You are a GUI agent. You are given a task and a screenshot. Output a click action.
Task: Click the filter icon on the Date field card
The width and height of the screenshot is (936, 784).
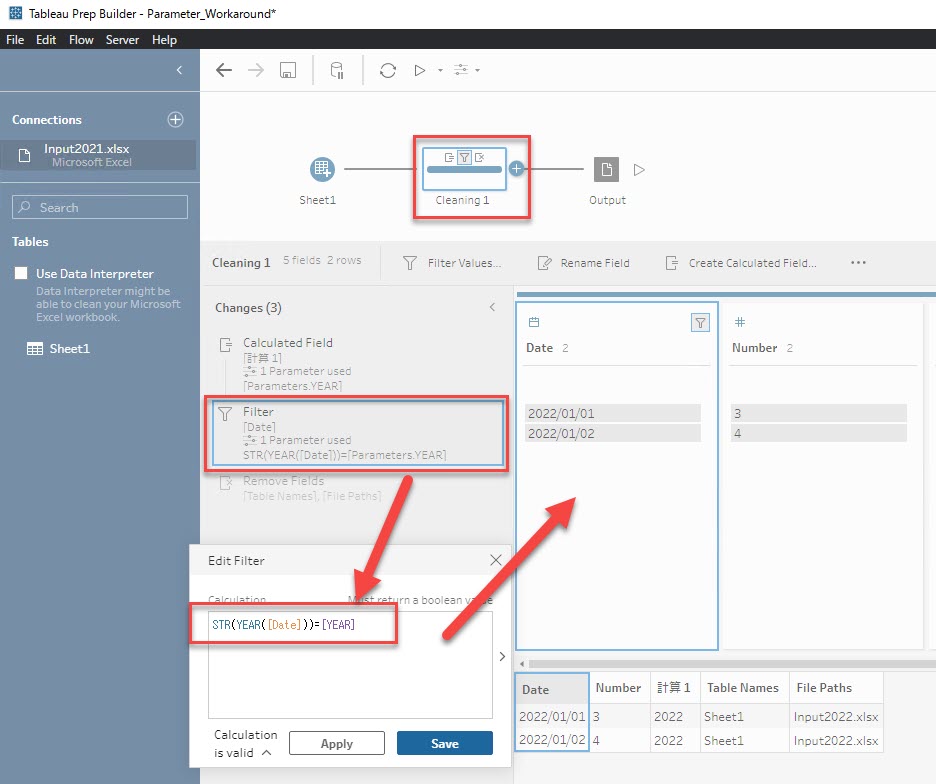[700, 323]
